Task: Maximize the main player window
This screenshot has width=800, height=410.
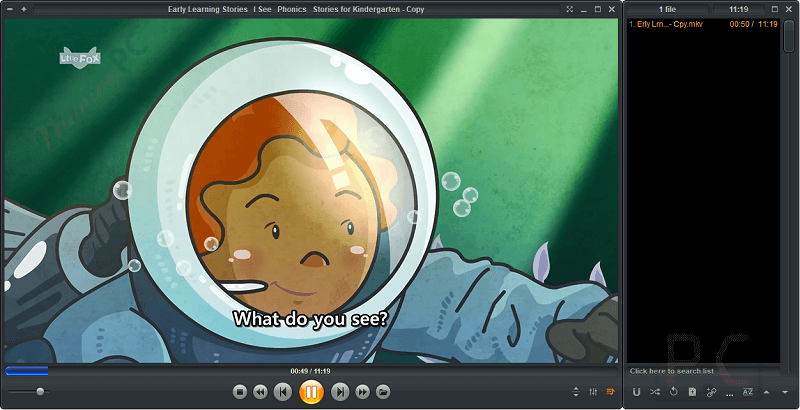Action: click(x=598, y=9)
